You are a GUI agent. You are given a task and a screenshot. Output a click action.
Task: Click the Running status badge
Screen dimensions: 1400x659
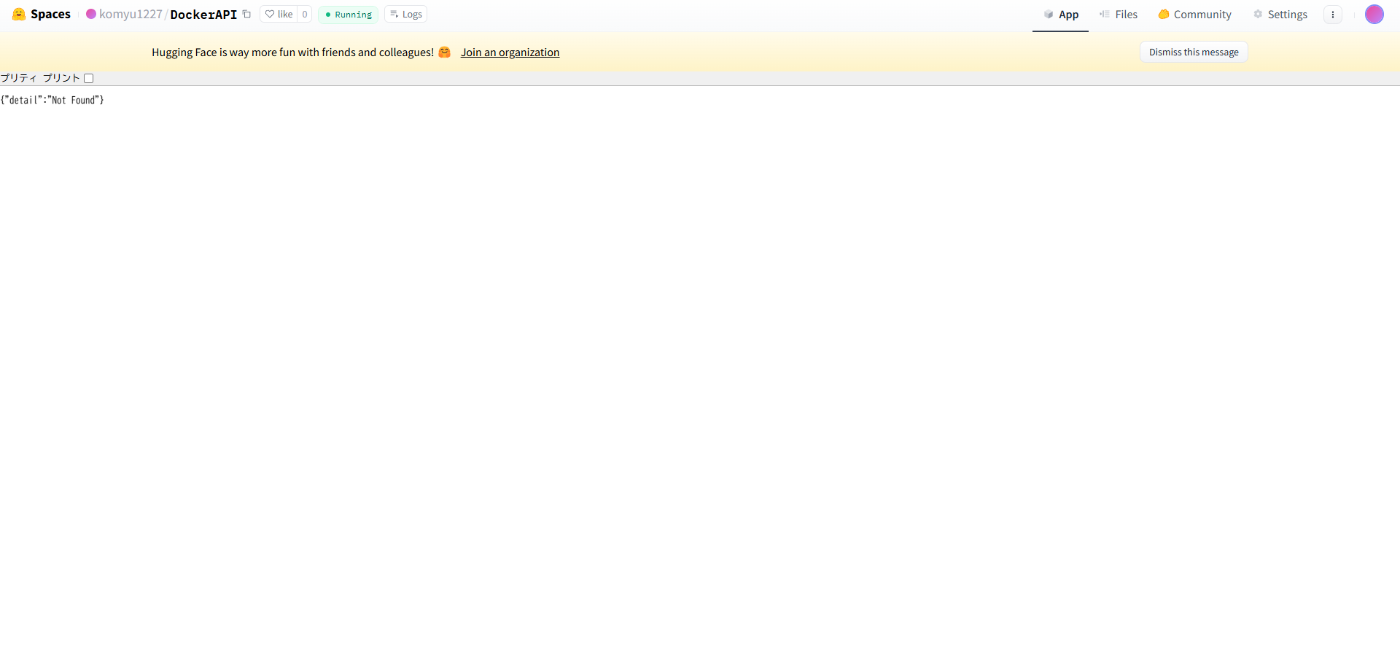[348, 14]
